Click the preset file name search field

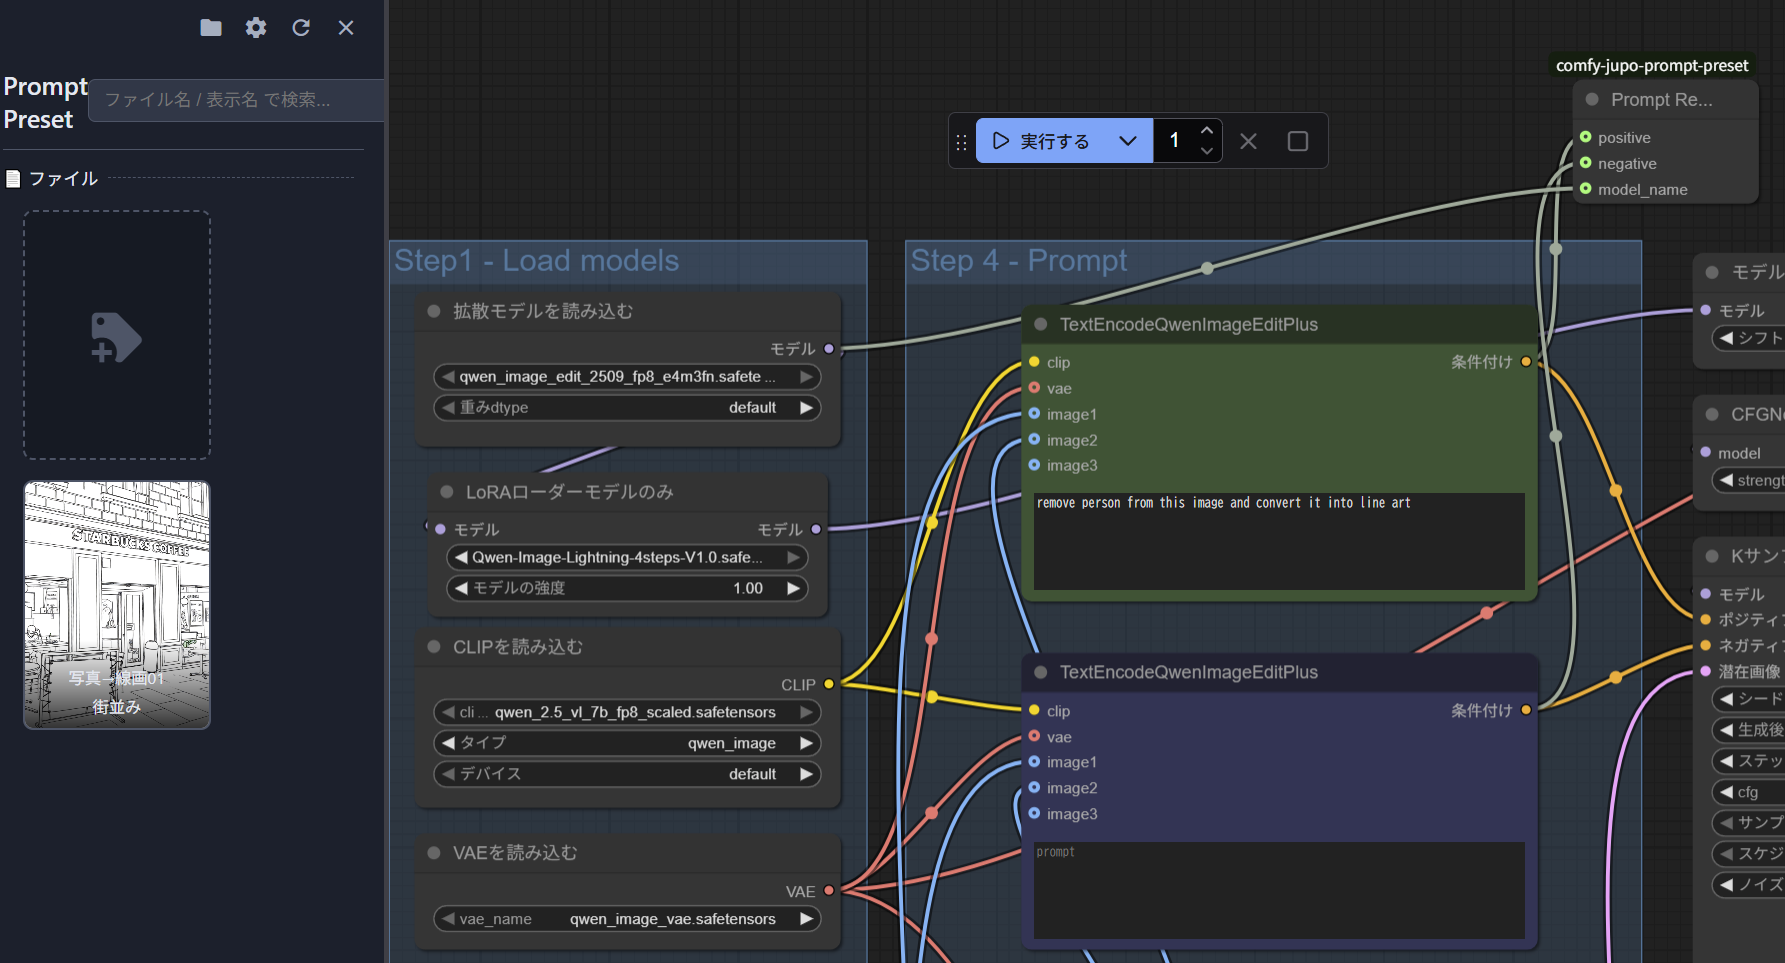click(238, 100)
